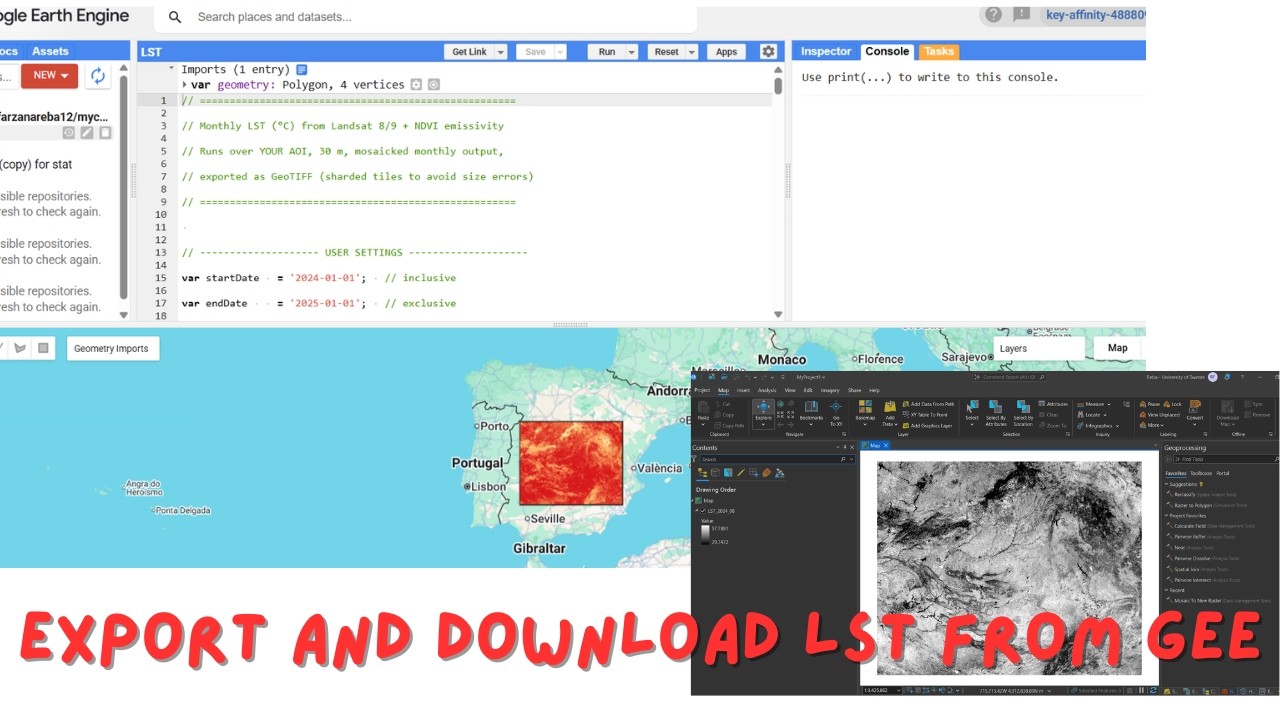Click the Map view type button
Image resolution: width=1280 pixels, height=720 pixels.
coord(1118,348)
